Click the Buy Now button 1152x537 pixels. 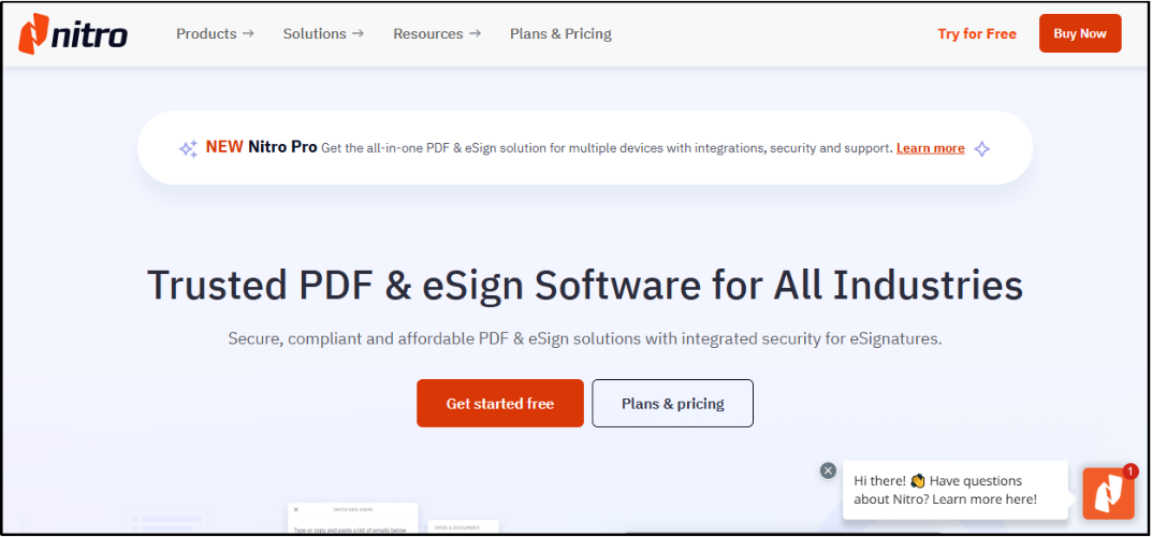tap(1080, 34)
